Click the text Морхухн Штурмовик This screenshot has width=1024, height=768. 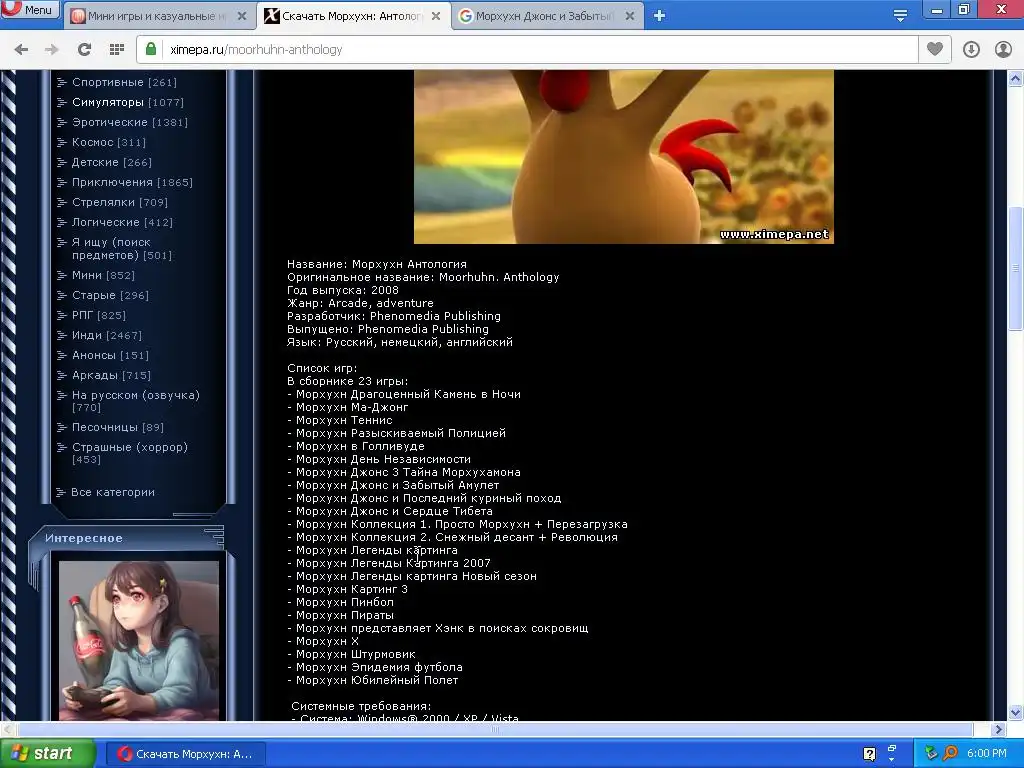(x=355, y=654)
